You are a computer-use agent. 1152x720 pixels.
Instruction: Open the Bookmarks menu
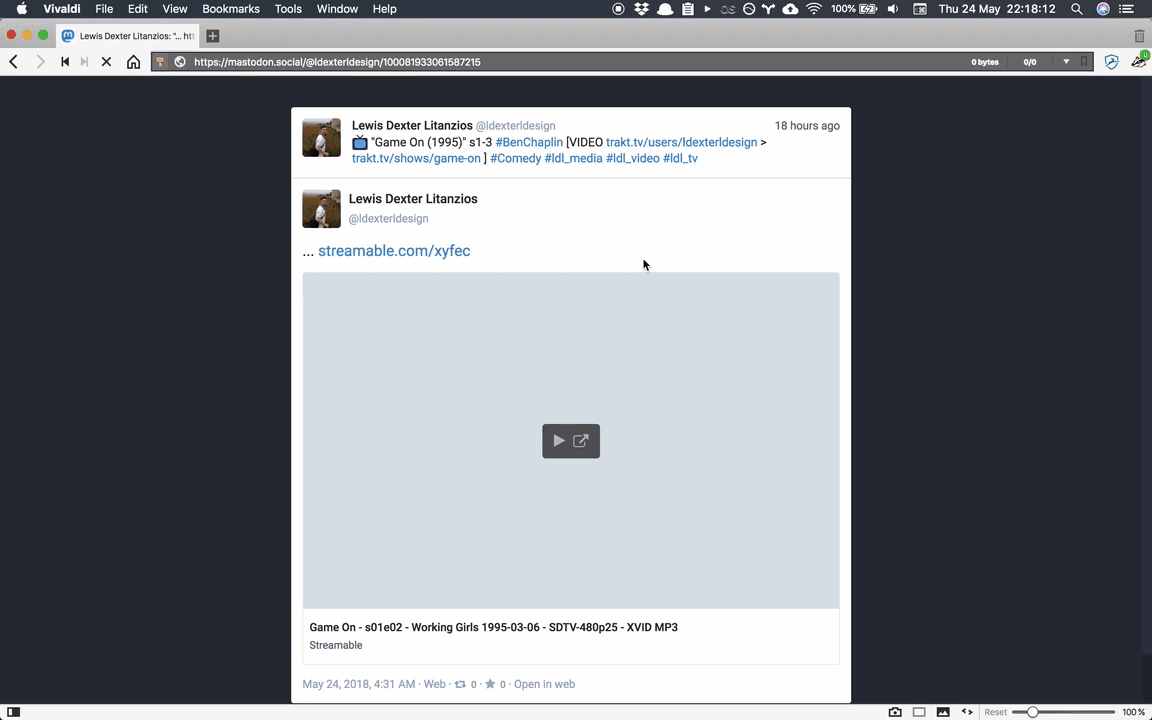[x=231, y=9]
